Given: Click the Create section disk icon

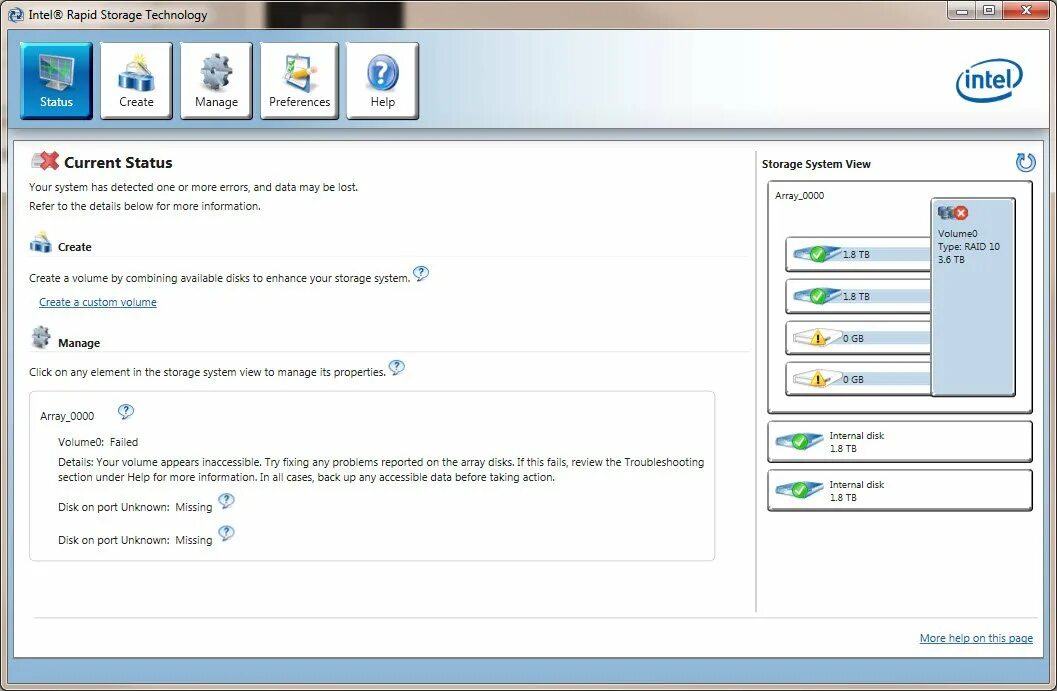Looking at the screenshot, I should (40, 242).
